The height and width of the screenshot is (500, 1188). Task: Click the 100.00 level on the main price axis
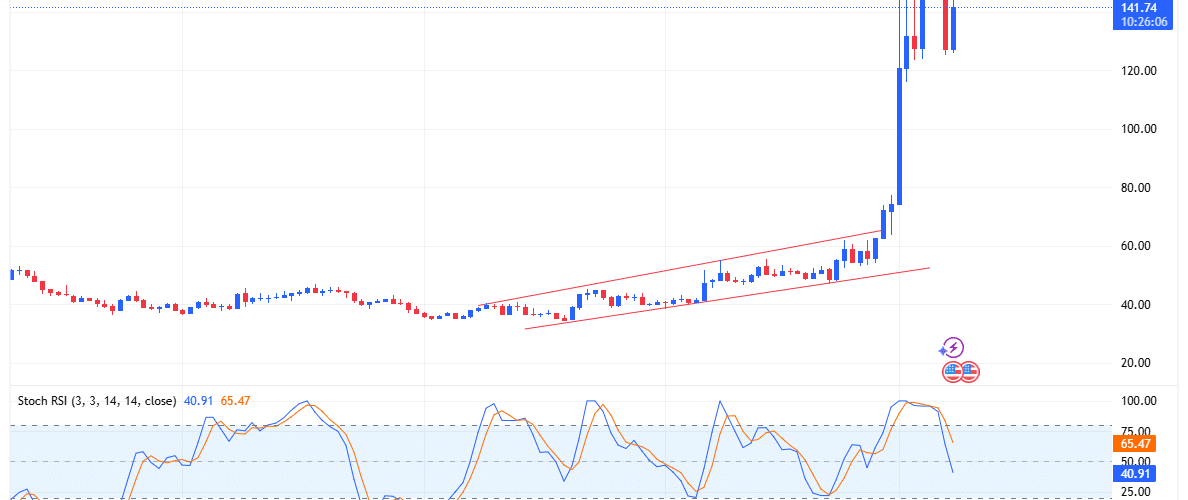(x=1138, y=129)
